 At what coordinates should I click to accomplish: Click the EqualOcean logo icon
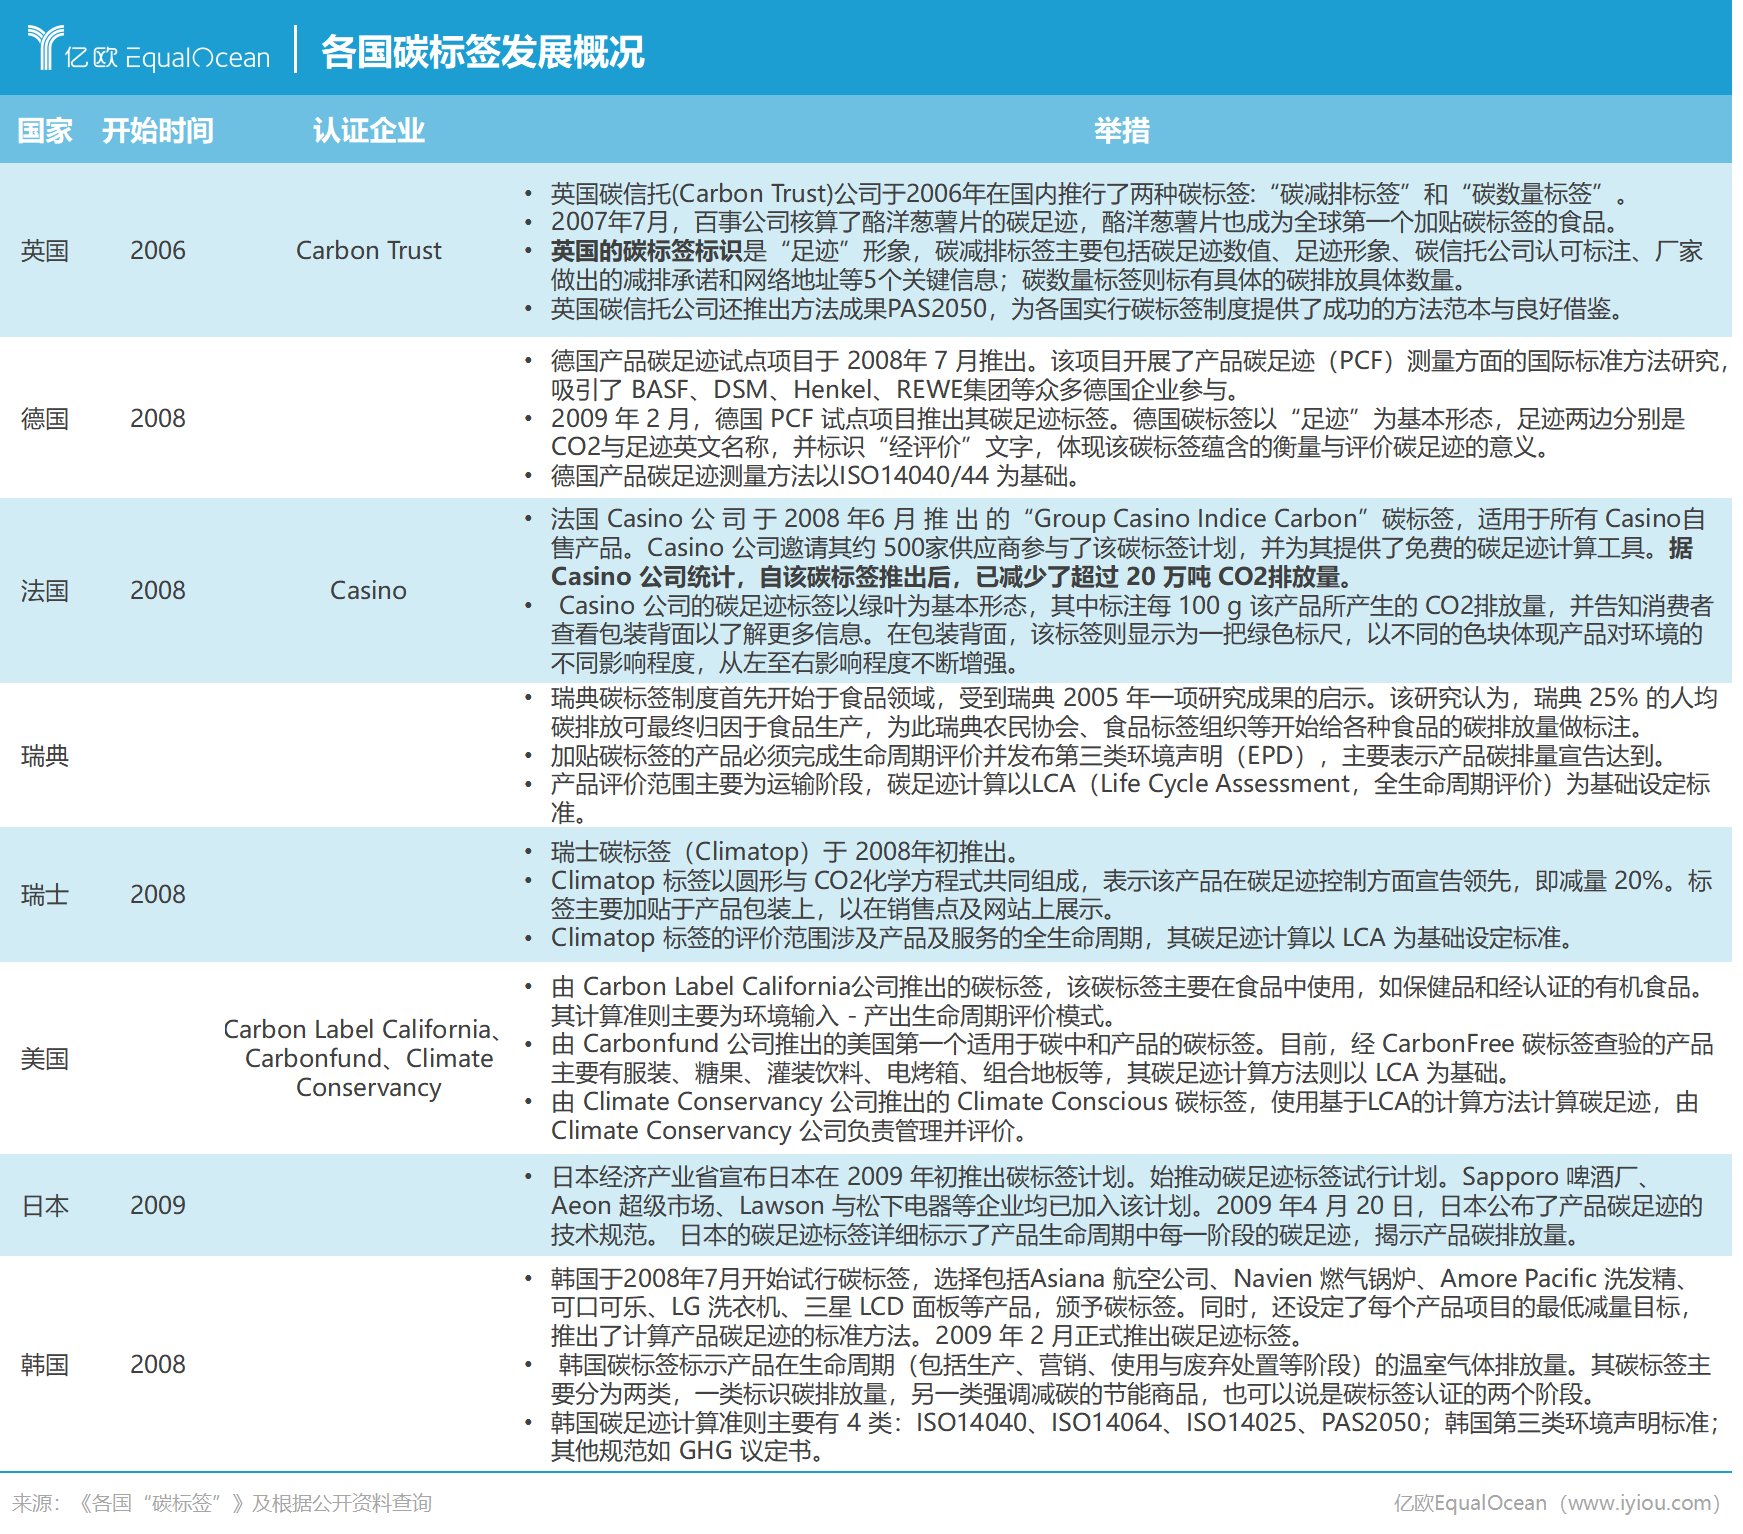point(45,47)
